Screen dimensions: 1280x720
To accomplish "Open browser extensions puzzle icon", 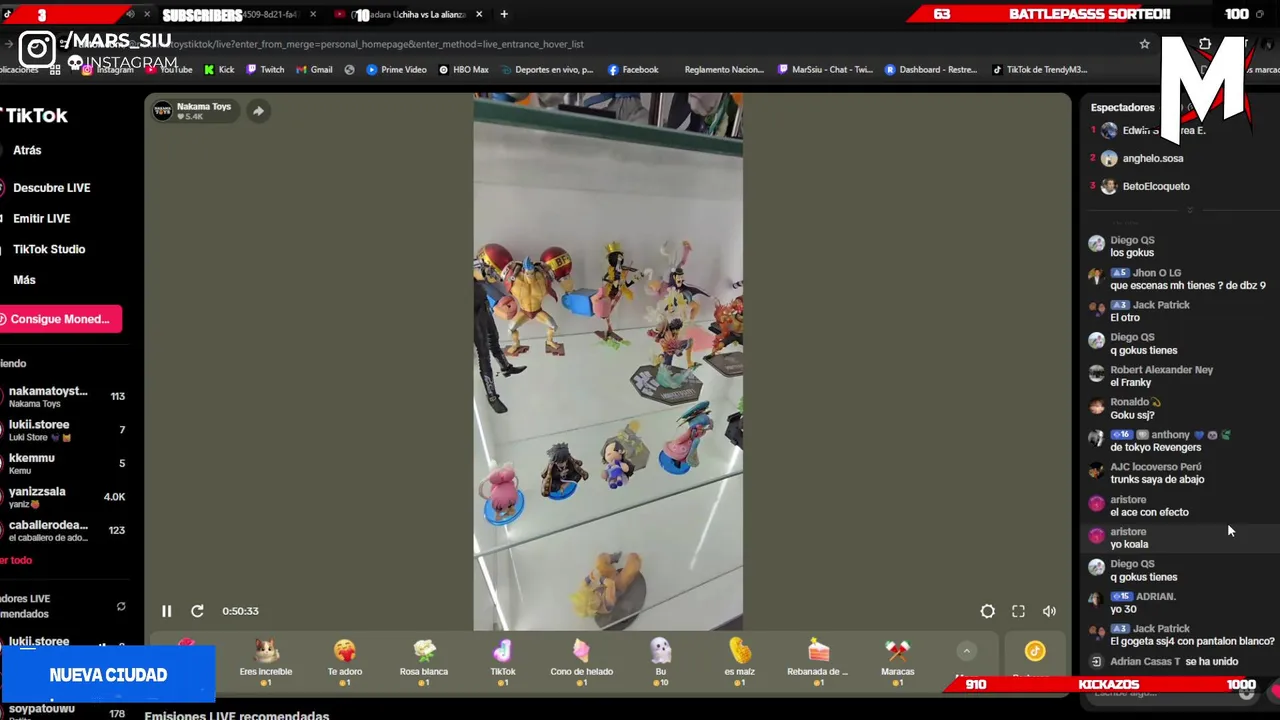I will click(1205, 44).
